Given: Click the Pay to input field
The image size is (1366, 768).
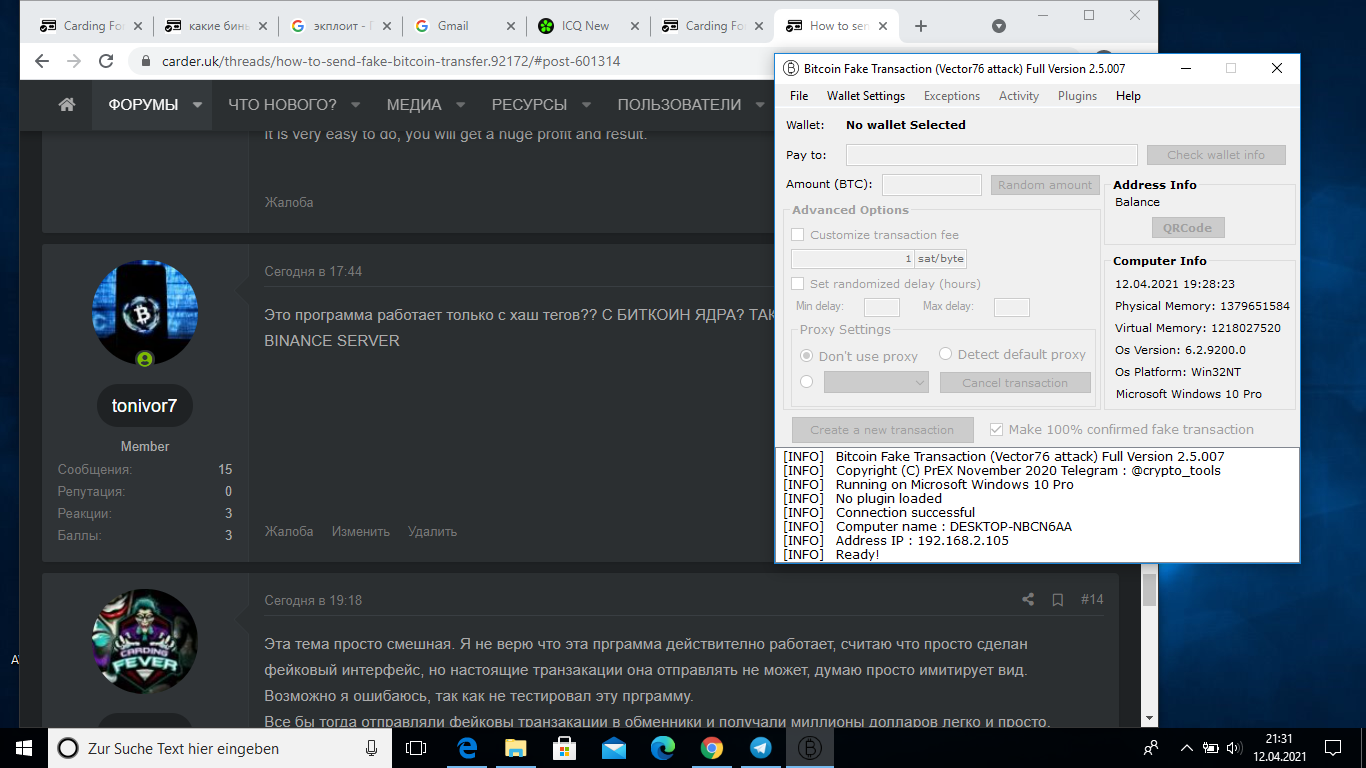Looking at the screenshot, I should (991, 155).
